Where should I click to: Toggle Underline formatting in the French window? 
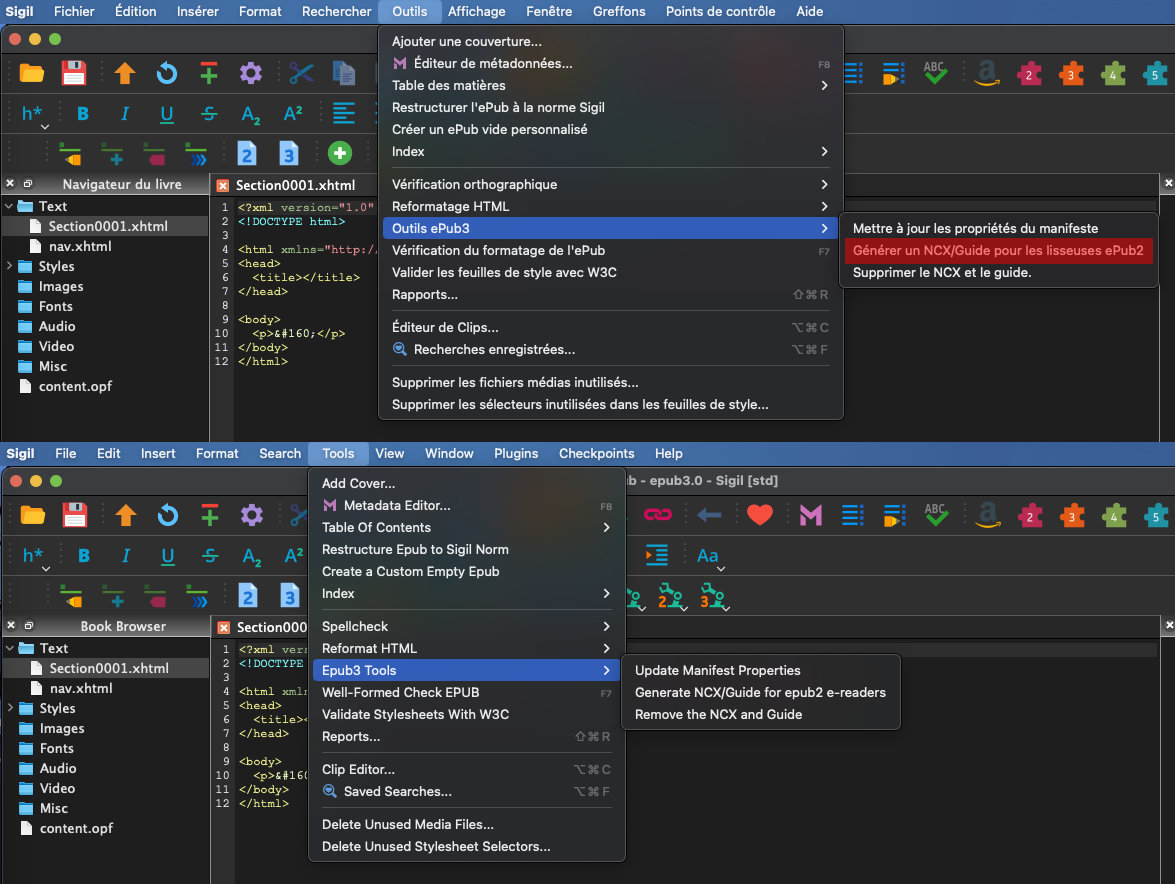(x=167, y=114)
